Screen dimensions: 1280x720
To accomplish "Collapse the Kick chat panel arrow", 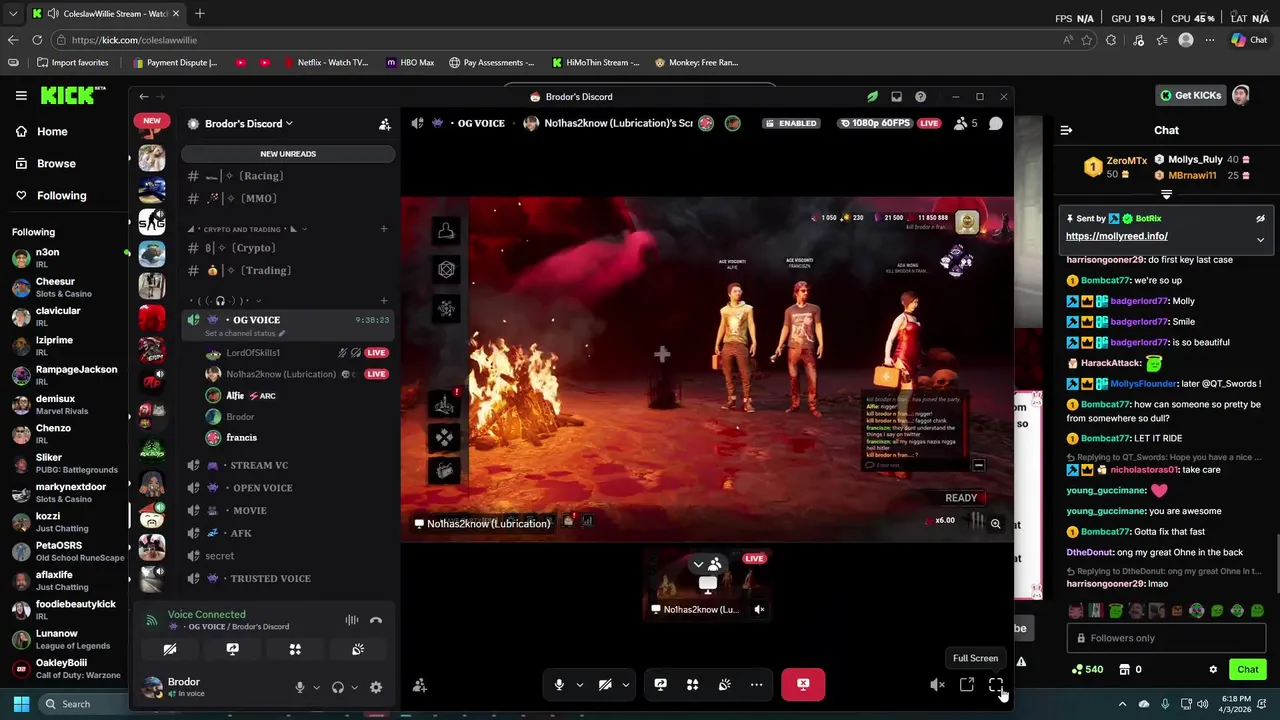I will click(1066, 130).
